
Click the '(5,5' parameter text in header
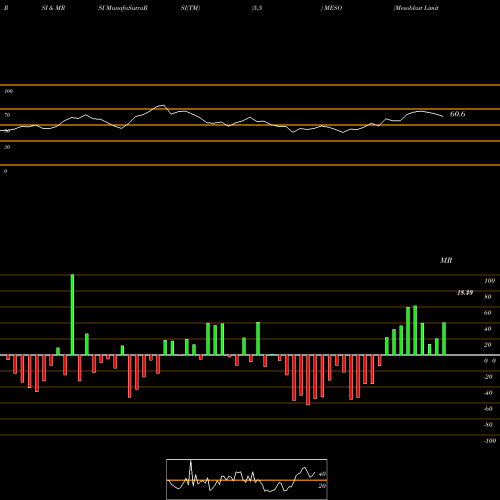click(257, 8)
